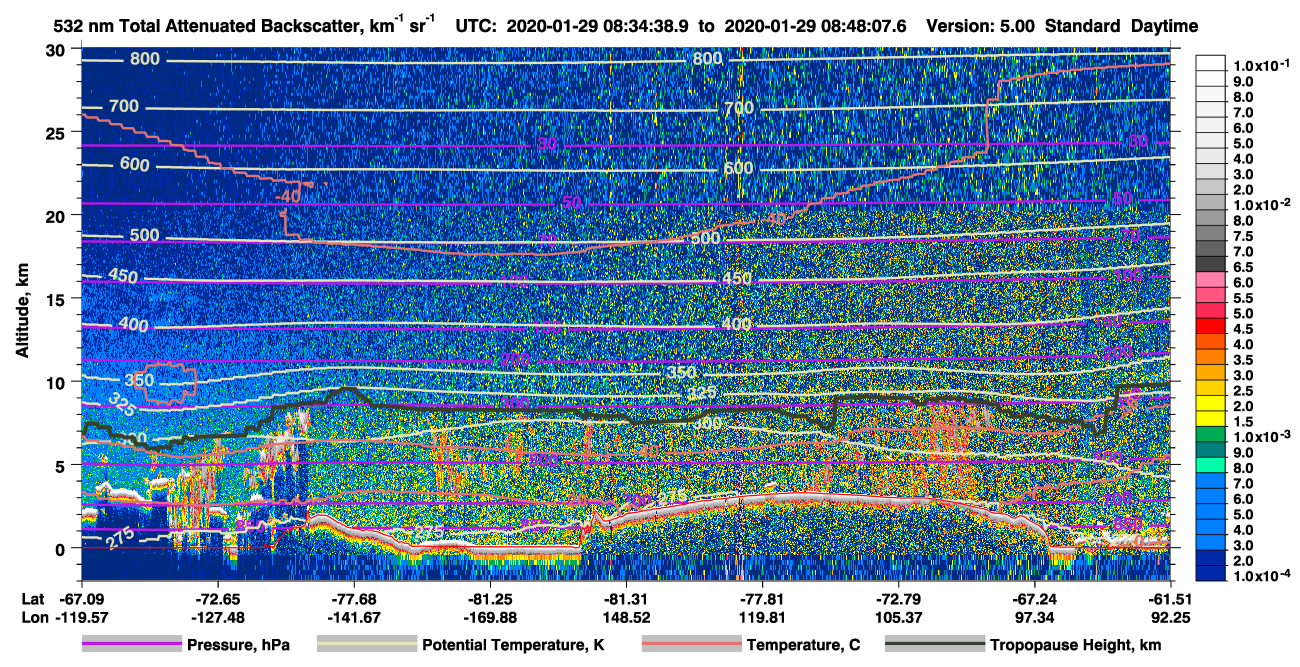Click the longitude value -119.57

pos(81,618)
